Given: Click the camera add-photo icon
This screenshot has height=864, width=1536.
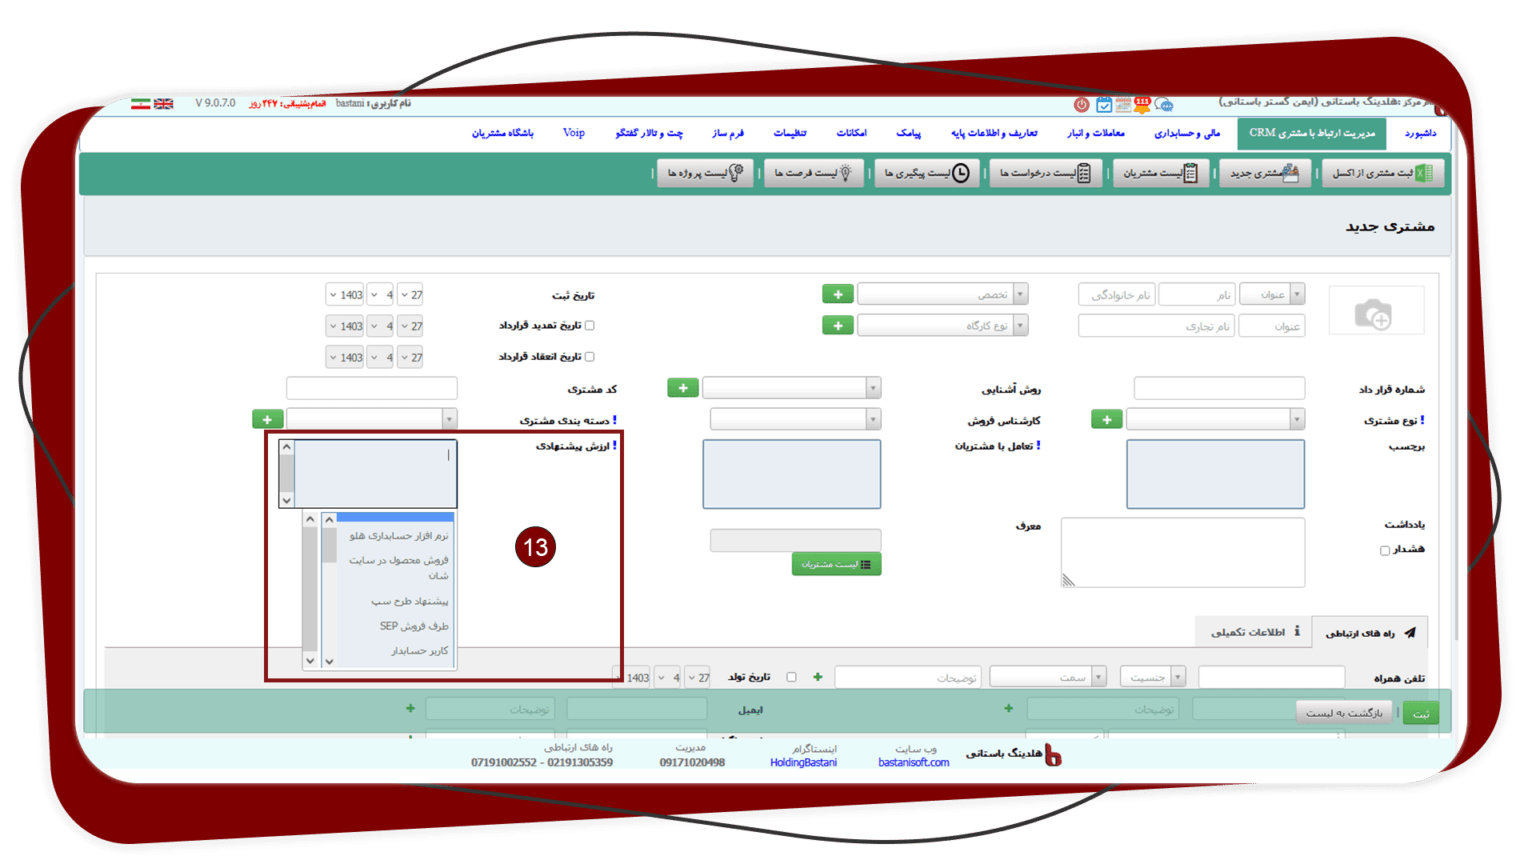Looking at the screenshot, I should (1373, 315).
